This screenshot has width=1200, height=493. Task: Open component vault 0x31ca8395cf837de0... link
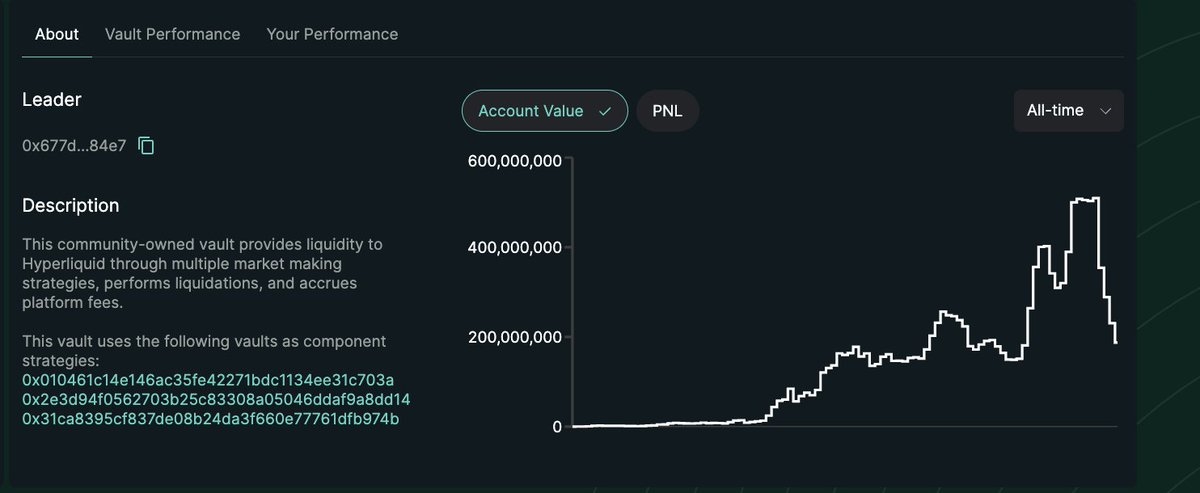[x=210, y=418]
